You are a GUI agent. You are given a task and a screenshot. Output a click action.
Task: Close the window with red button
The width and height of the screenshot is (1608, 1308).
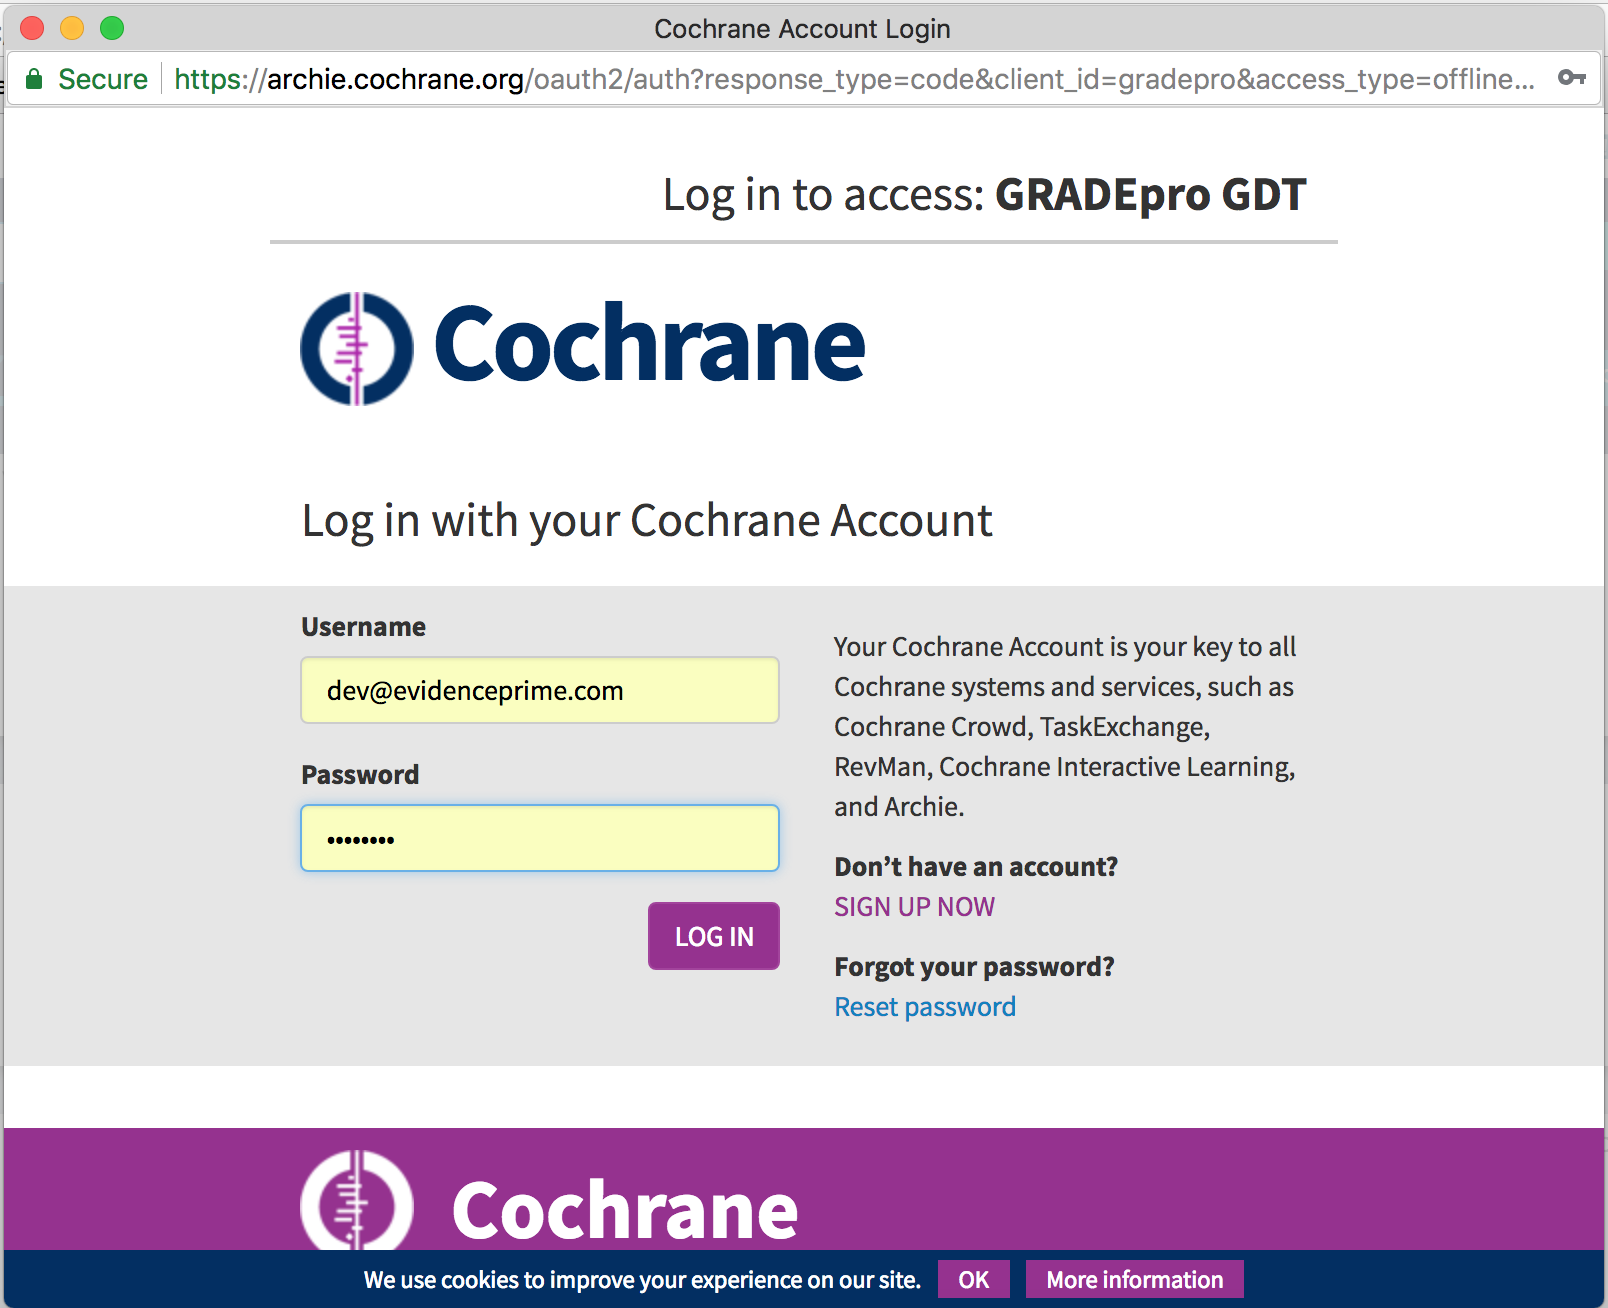[32, 28]
